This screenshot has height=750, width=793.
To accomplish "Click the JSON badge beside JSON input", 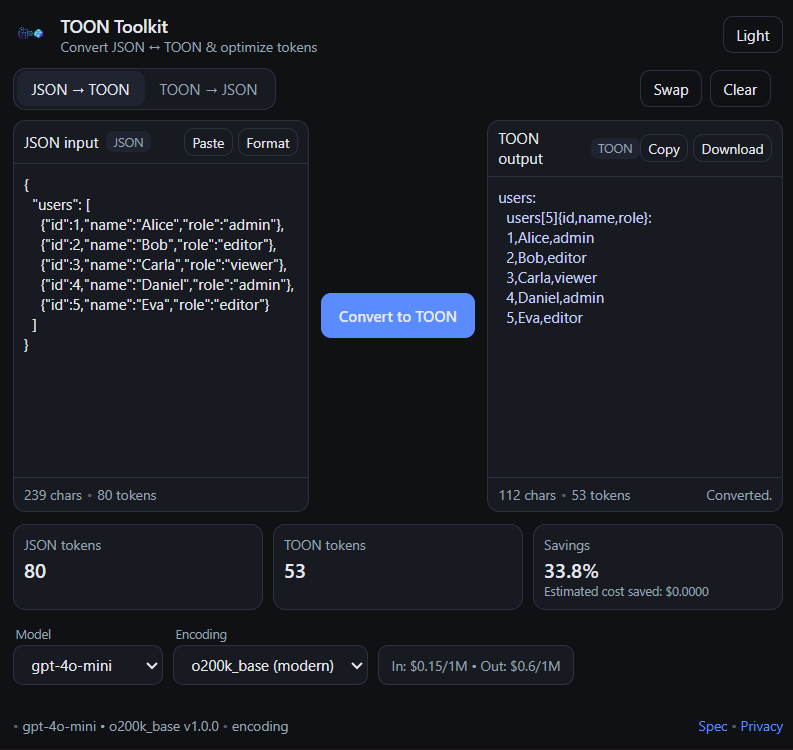I will (128, 143).
